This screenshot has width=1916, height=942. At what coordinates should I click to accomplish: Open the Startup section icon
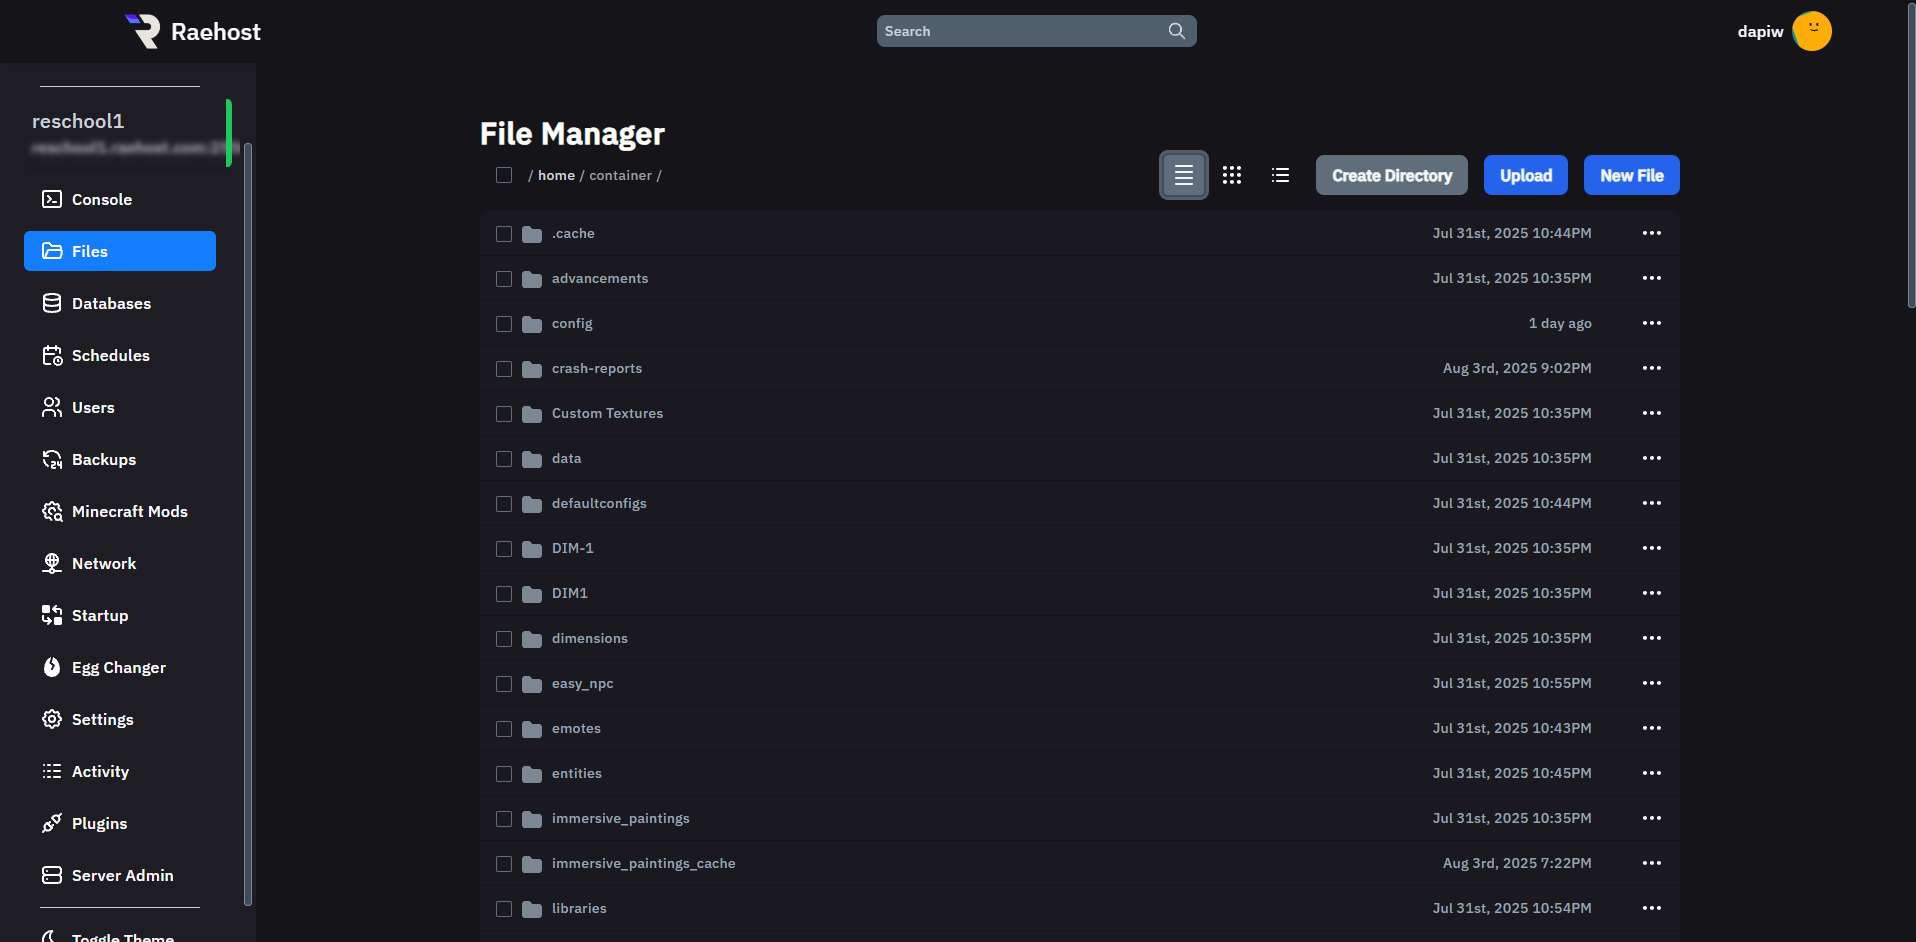[x=51, y=615]
